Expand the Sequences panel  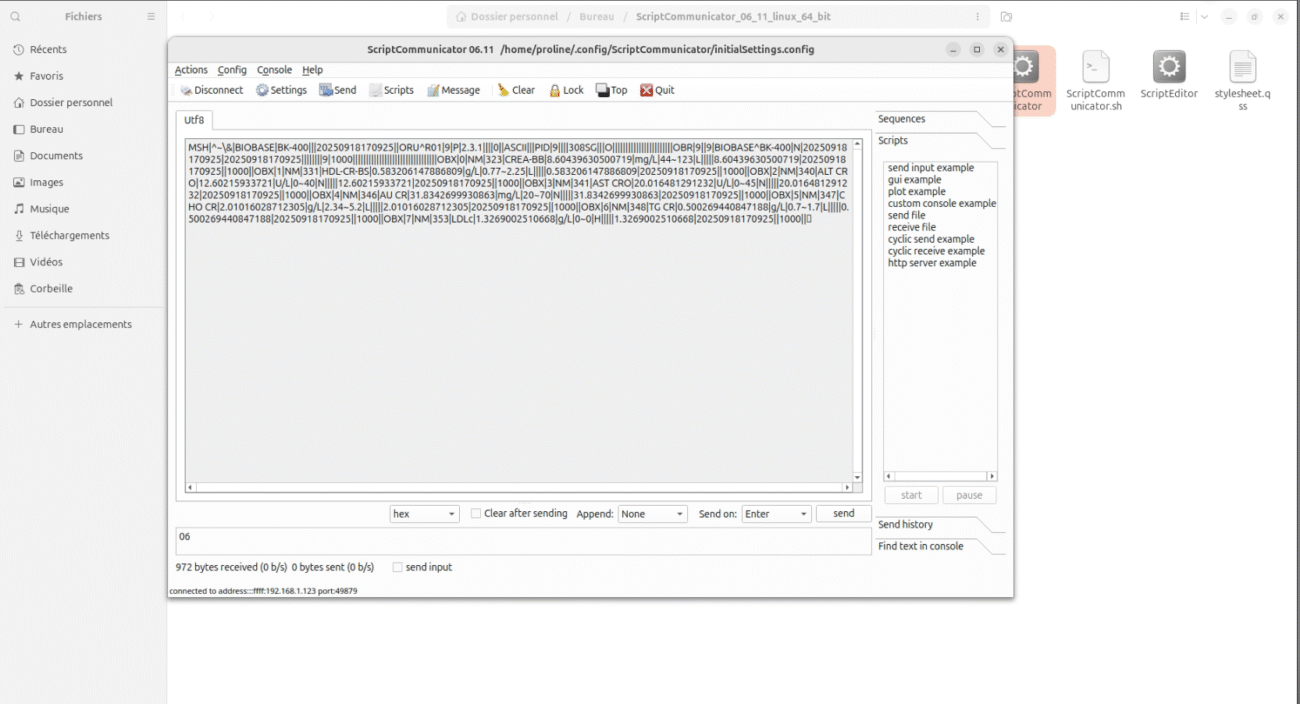pyautogui.click(x=938, y=119)
